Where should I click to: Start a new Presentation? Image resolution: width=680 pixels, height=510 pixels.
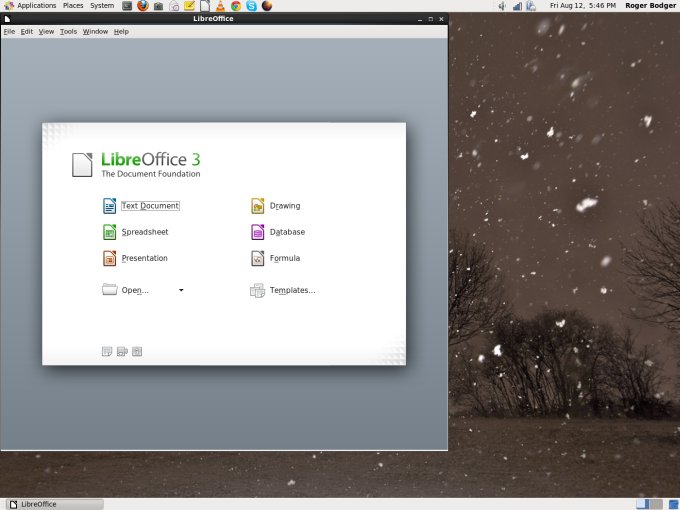[x=135, y=258]
